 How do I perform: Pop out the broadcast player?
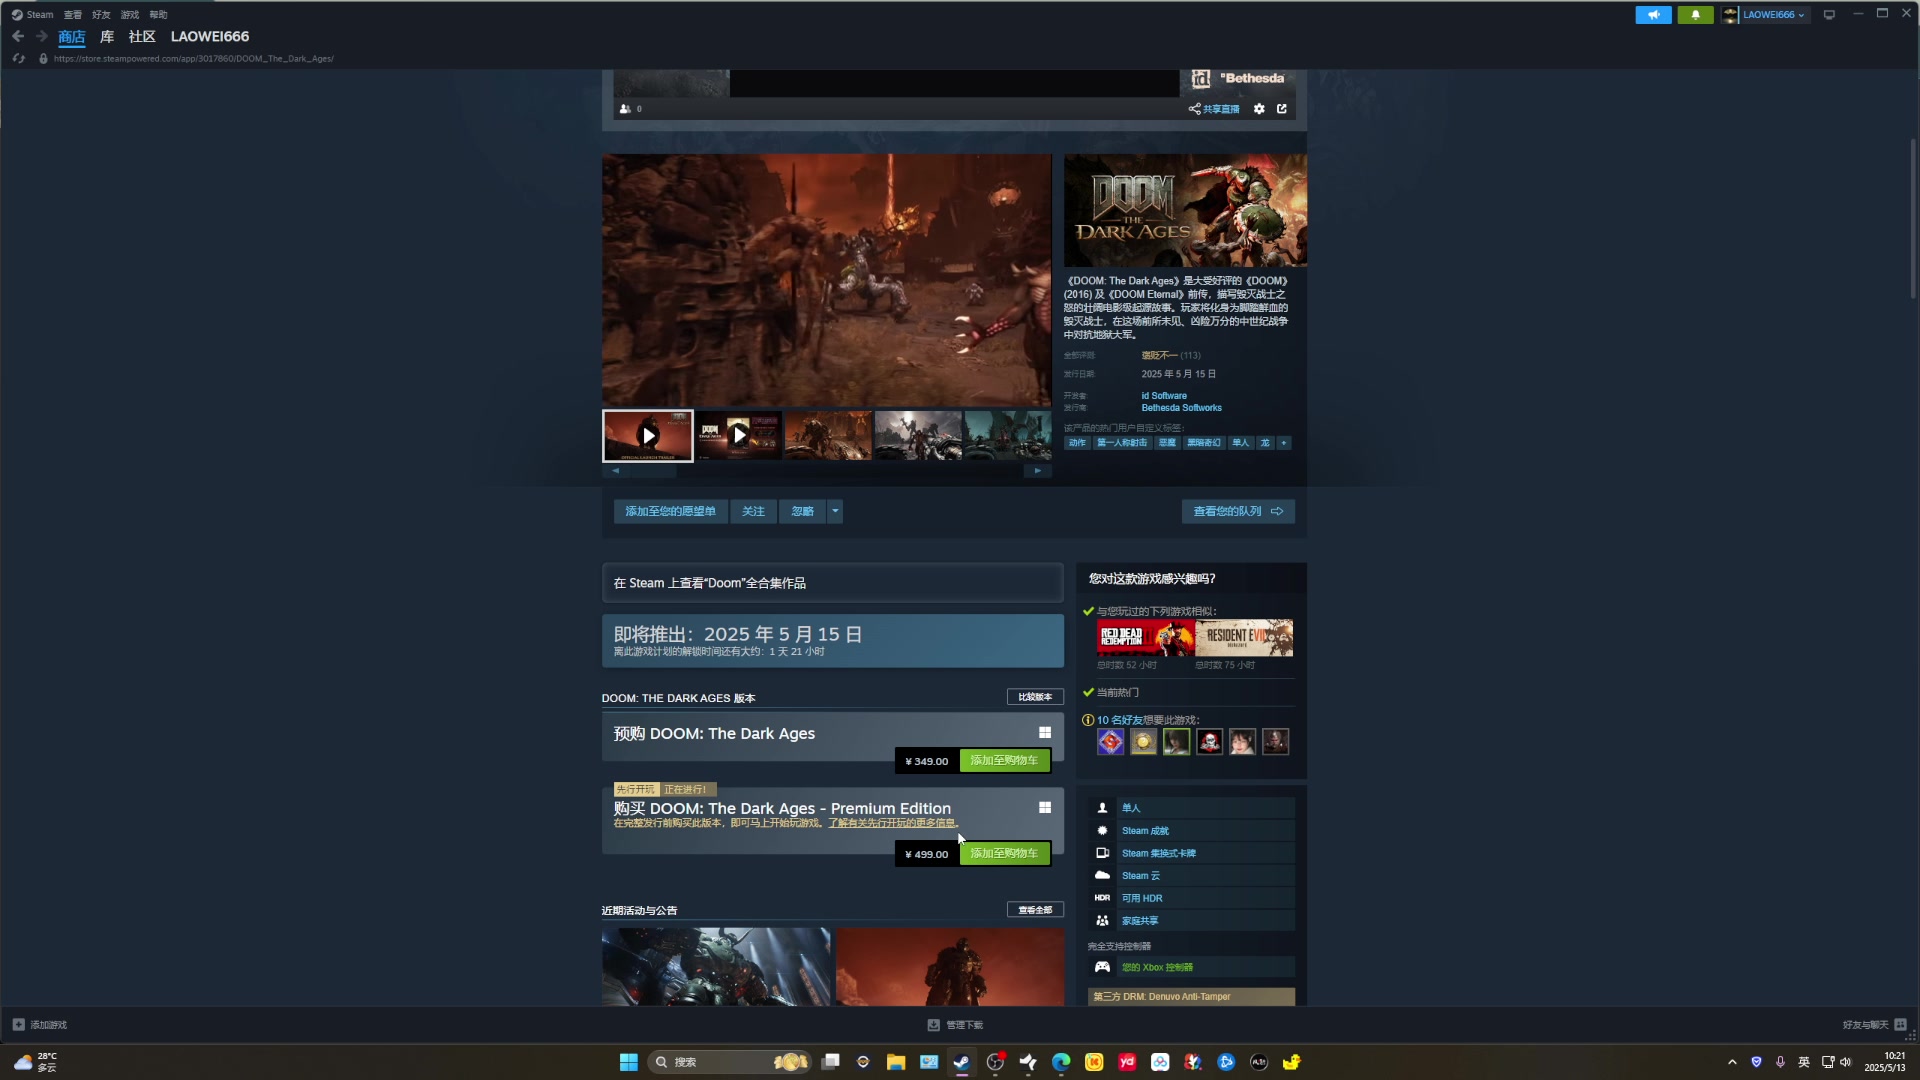(x=1282, y=109)
